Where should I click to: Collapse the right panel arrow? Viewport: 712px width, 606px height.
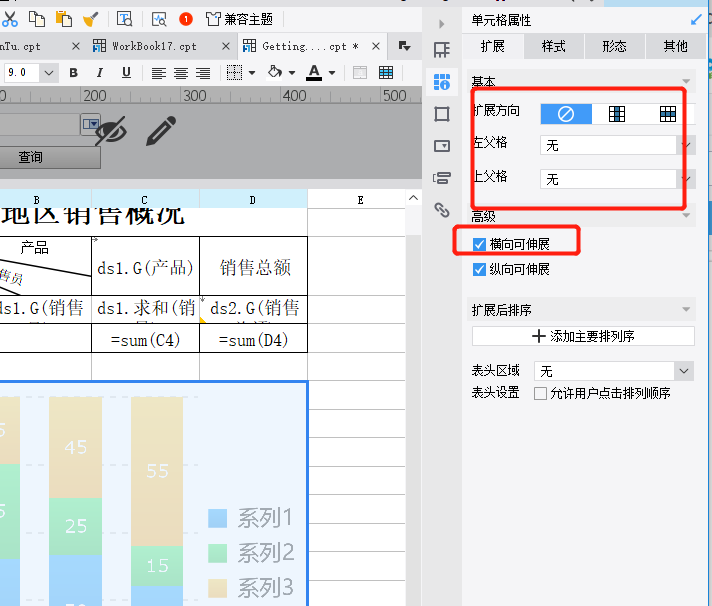(x=441, y=24)
